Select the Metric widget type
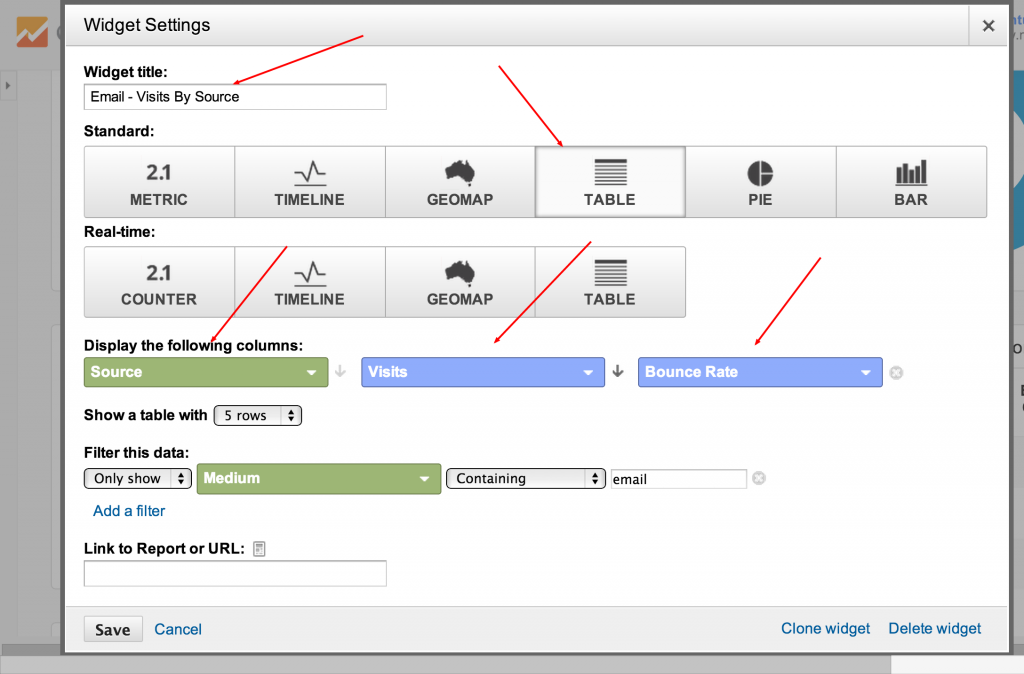The image size is (1024, 674). [158, 181]
